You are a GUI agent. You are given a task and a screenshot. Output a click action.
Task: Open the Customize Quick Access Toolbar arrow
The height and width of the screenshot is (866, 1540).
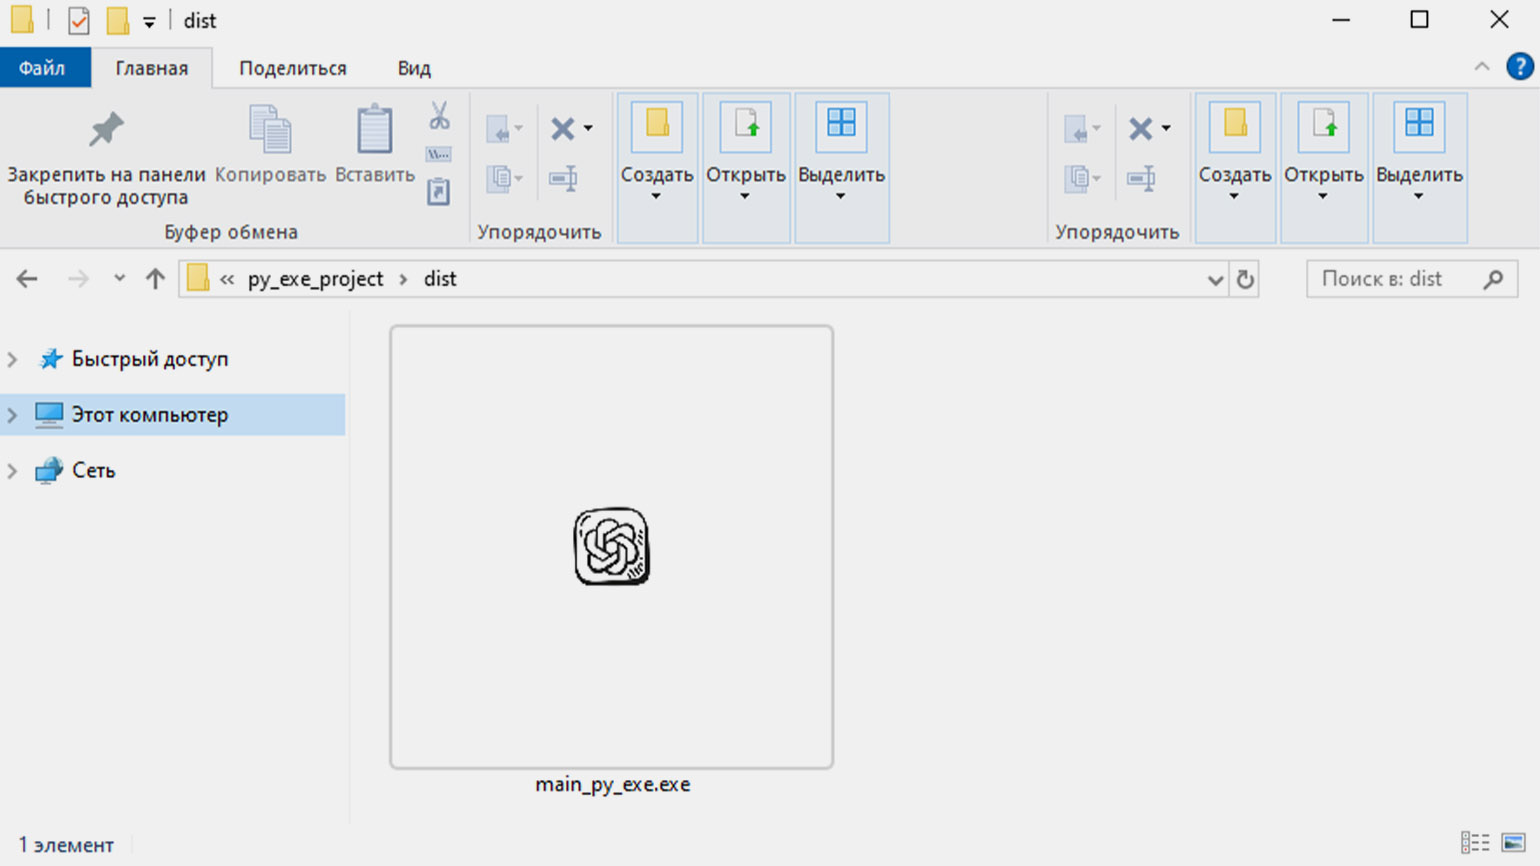pyautogui.click(x=149, y=21)
